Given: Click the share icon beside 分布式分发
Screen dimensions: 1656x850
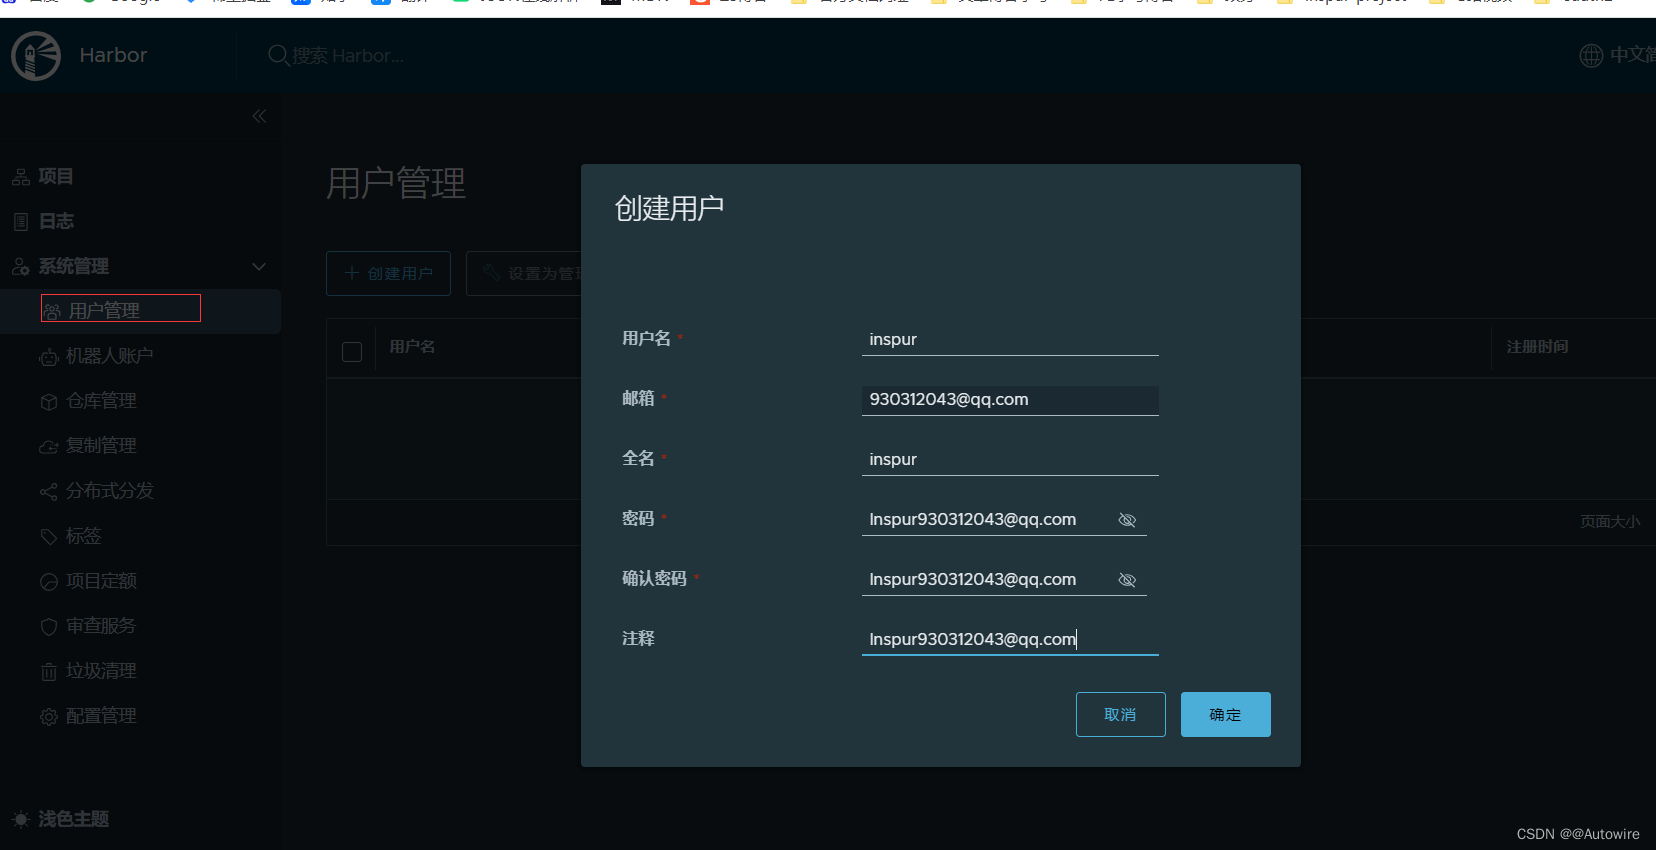Looking at the screenshot, I should pyautogui.click(x=48, y=492).
